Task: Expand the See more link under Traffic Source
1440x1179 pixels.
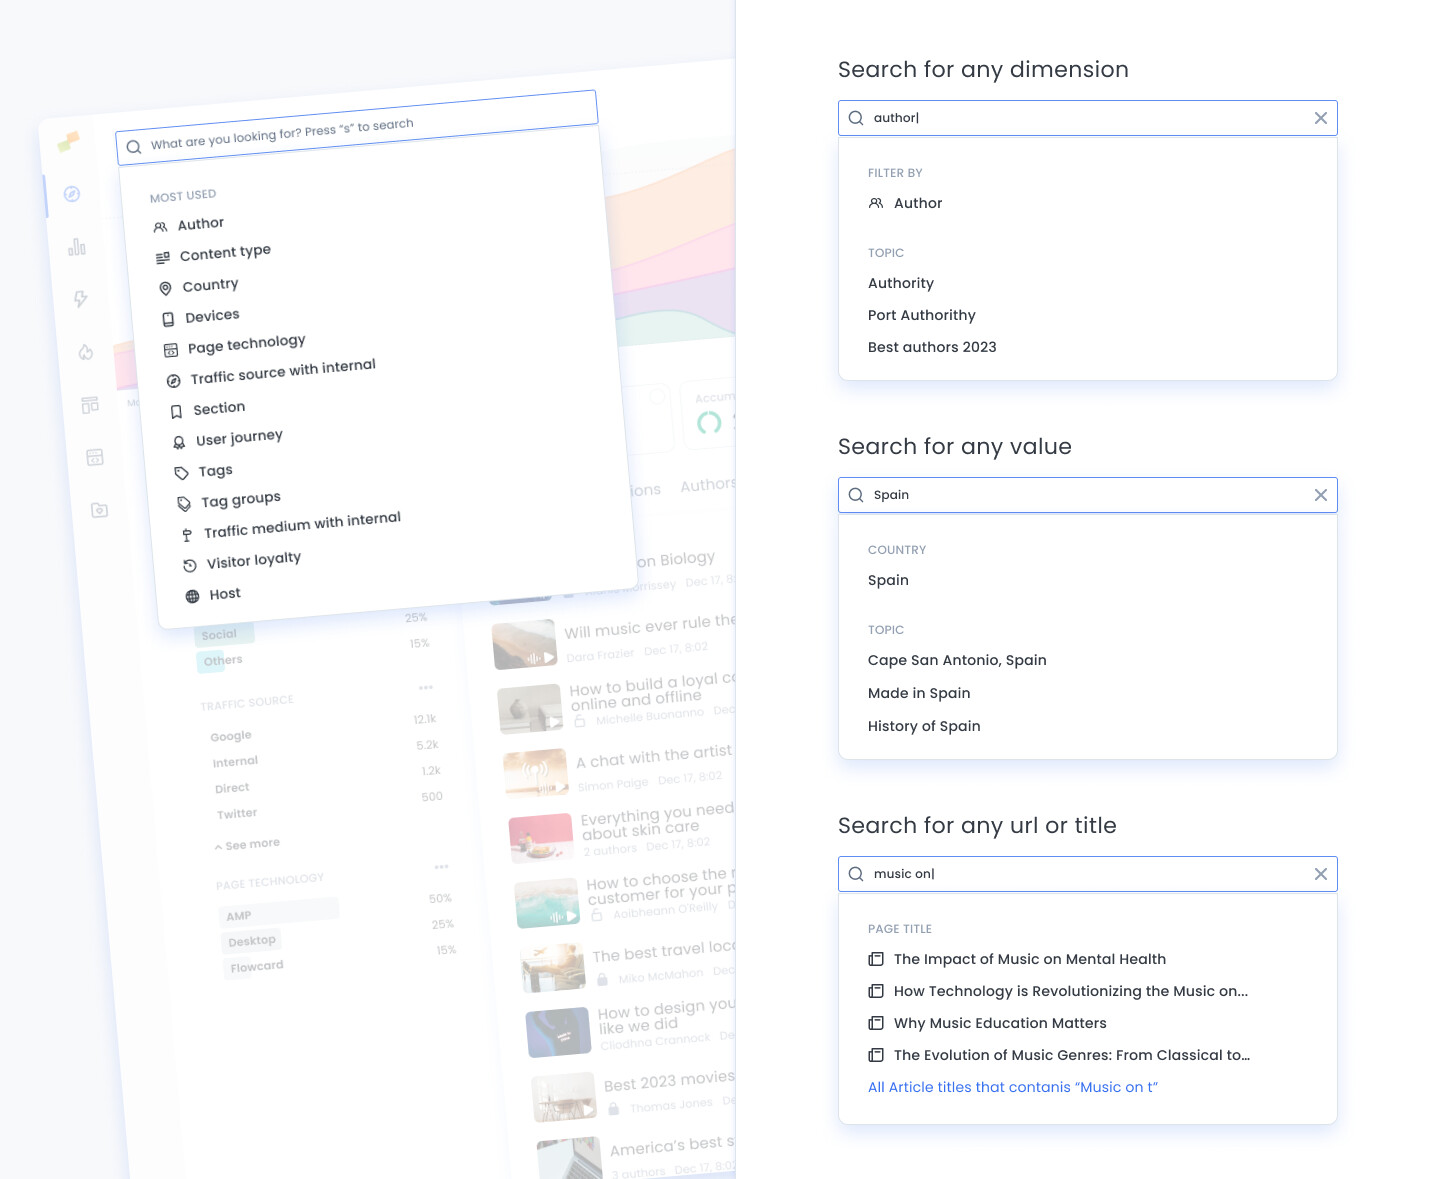Action: coord(247,843)
